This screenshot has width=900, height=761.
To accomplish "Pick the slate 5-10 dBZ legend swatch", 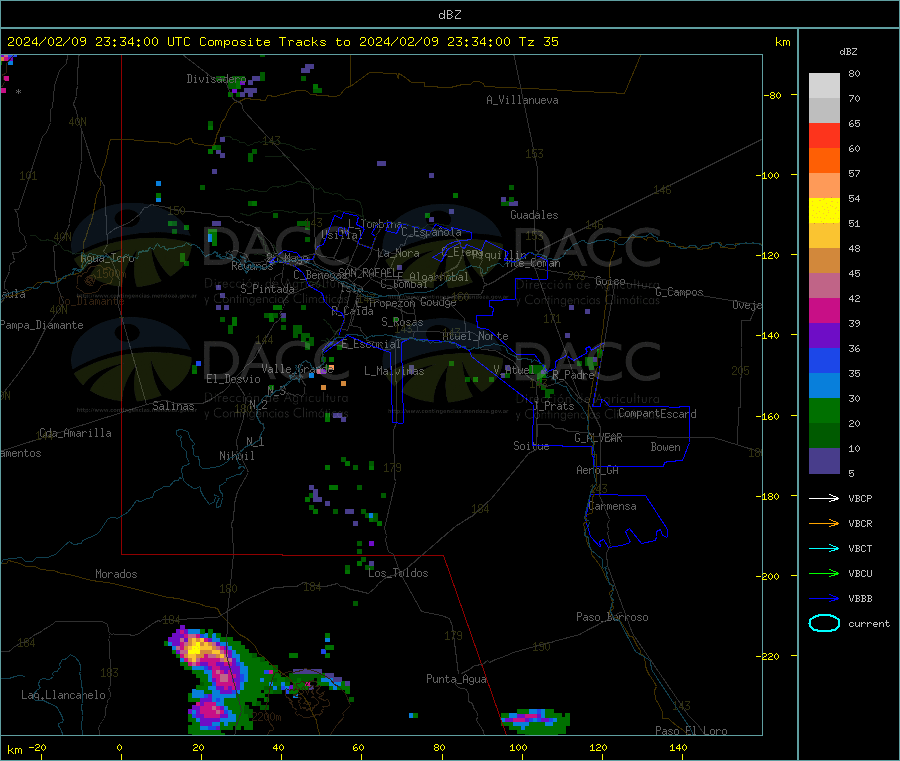I will 824,461.
